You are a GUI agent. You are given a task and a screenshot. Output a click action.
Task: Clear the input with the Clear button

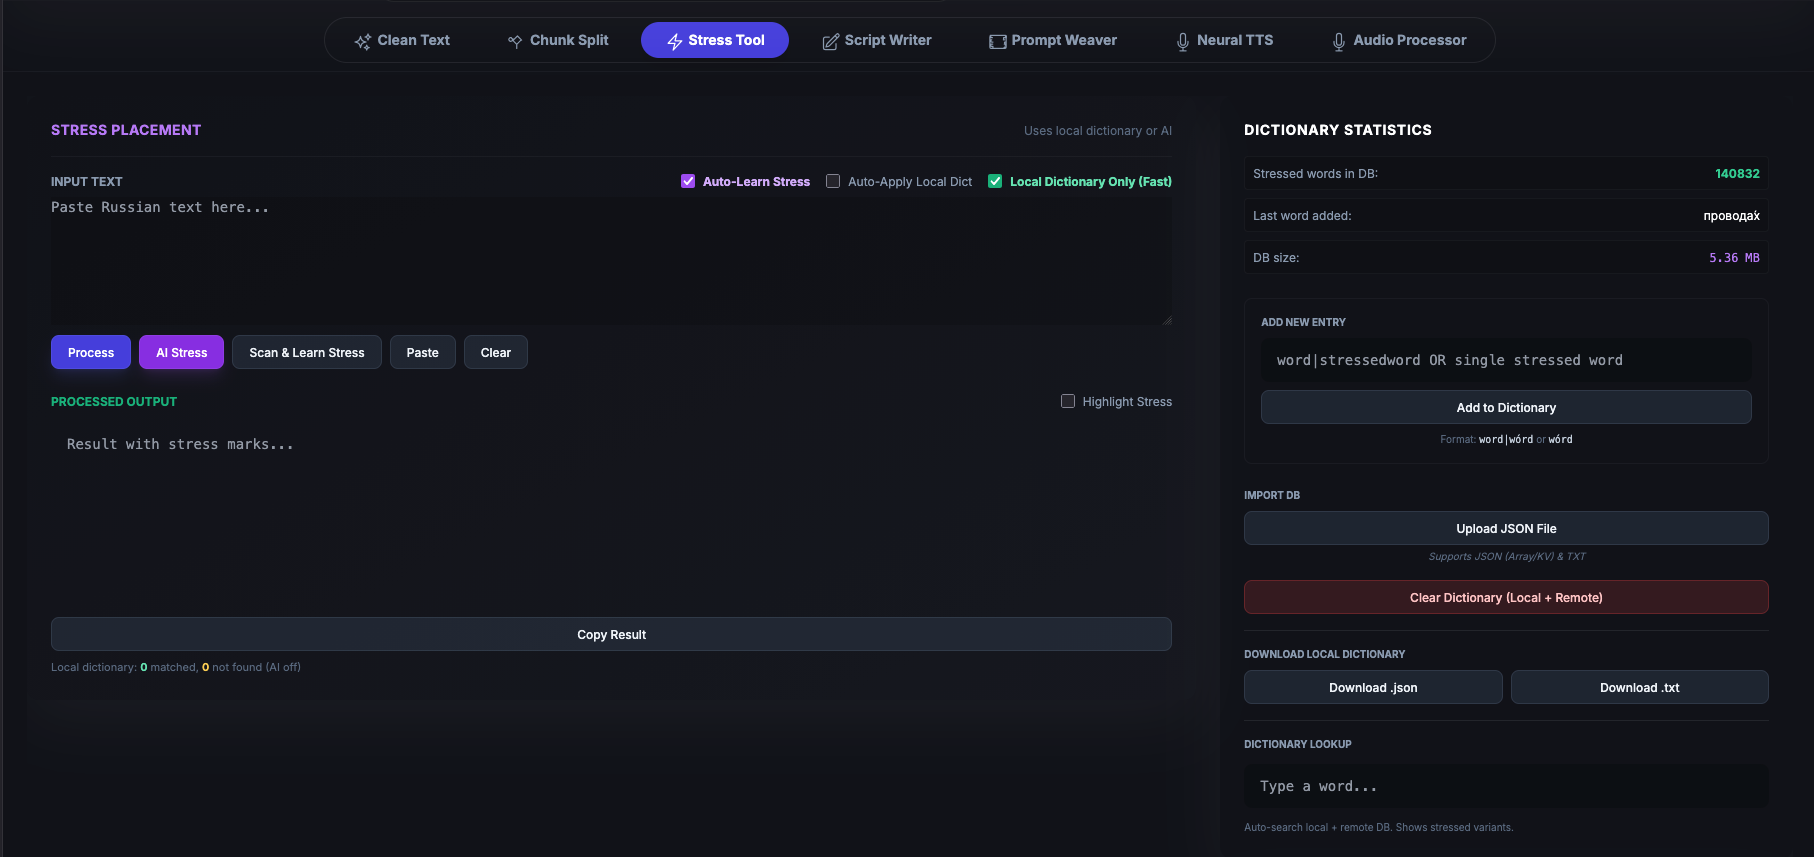click(x=496, y=352)
